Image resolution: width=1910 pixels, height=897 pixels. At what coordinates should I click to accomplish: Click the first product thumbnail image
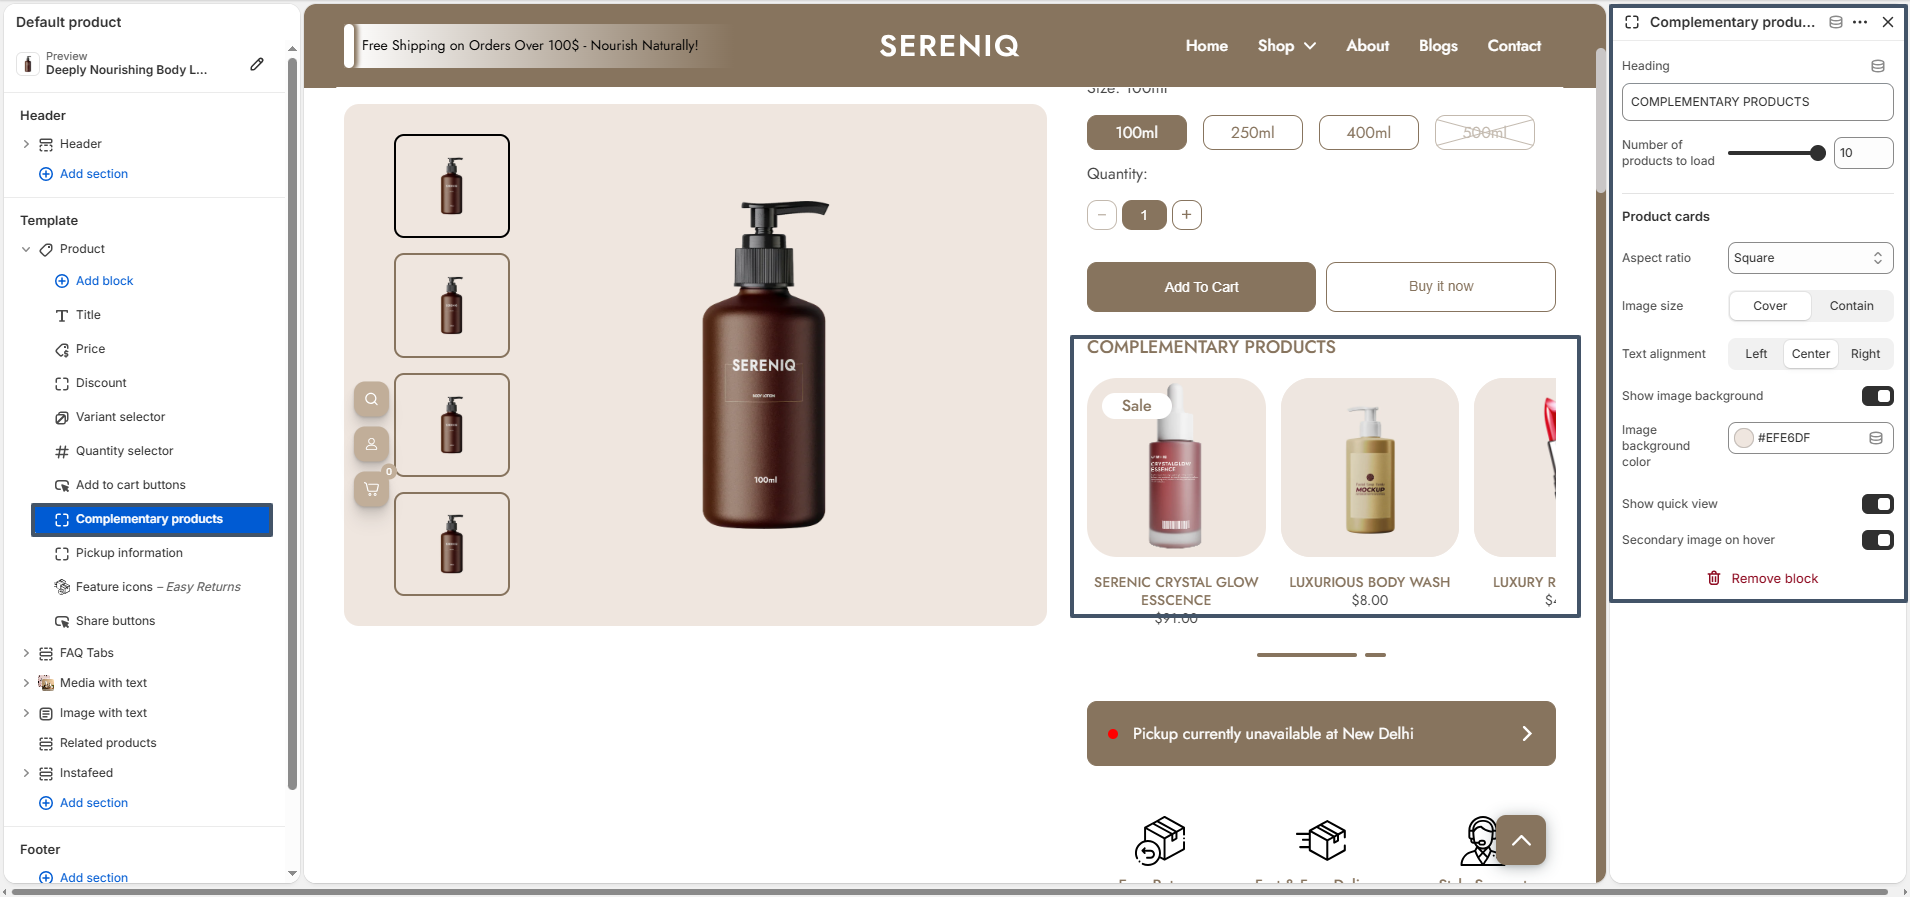[452, 186]
